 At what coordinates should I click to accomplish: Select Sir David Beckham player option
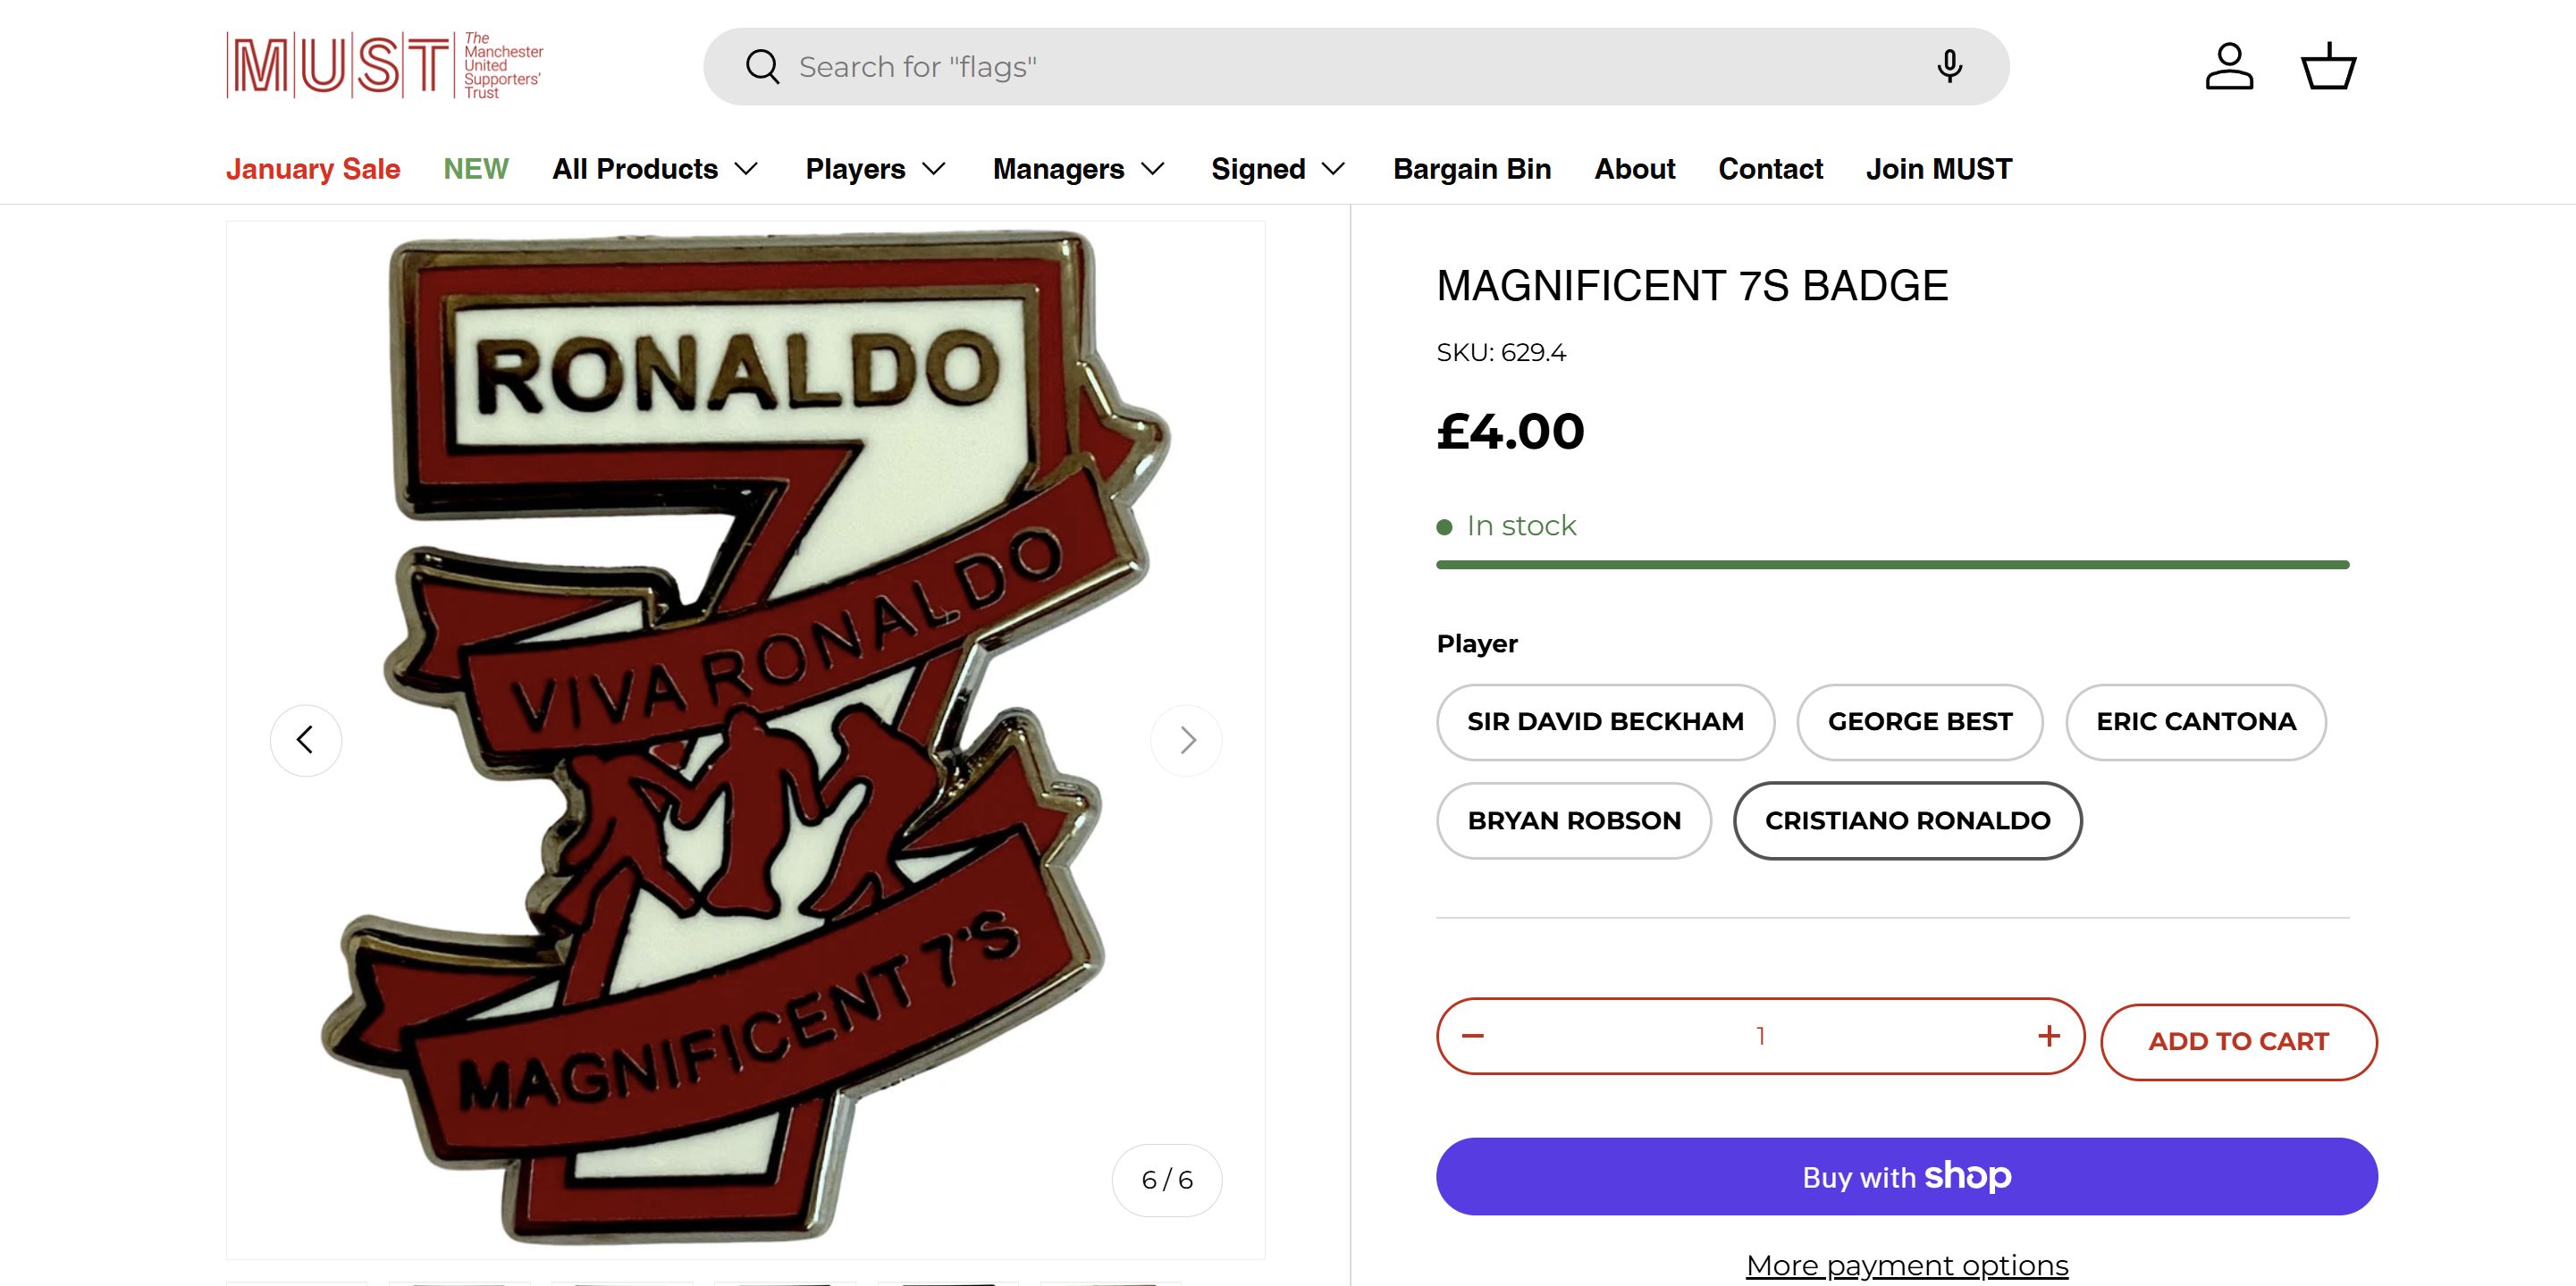tap(1605, 722)
